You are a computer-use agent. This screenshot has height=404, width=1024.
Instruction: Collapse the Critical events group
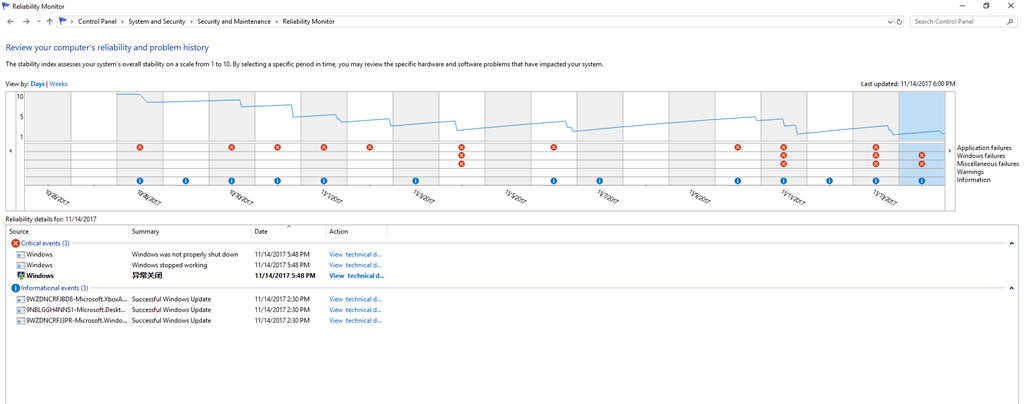[x=1012, y=243]
